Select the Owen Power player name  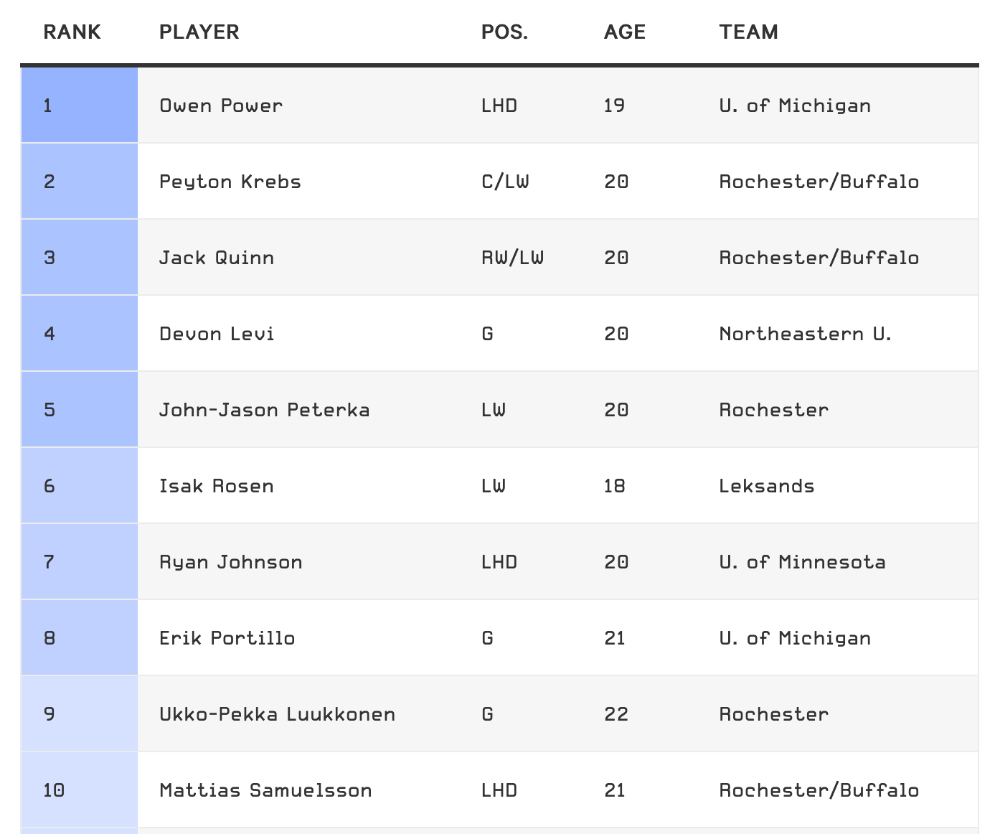coord(221,105)
